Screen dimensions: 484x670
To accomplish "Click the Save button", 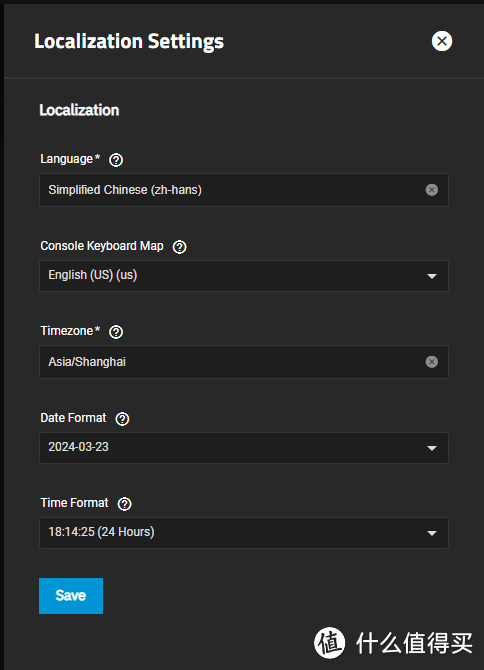I will (x=71, y=596).
